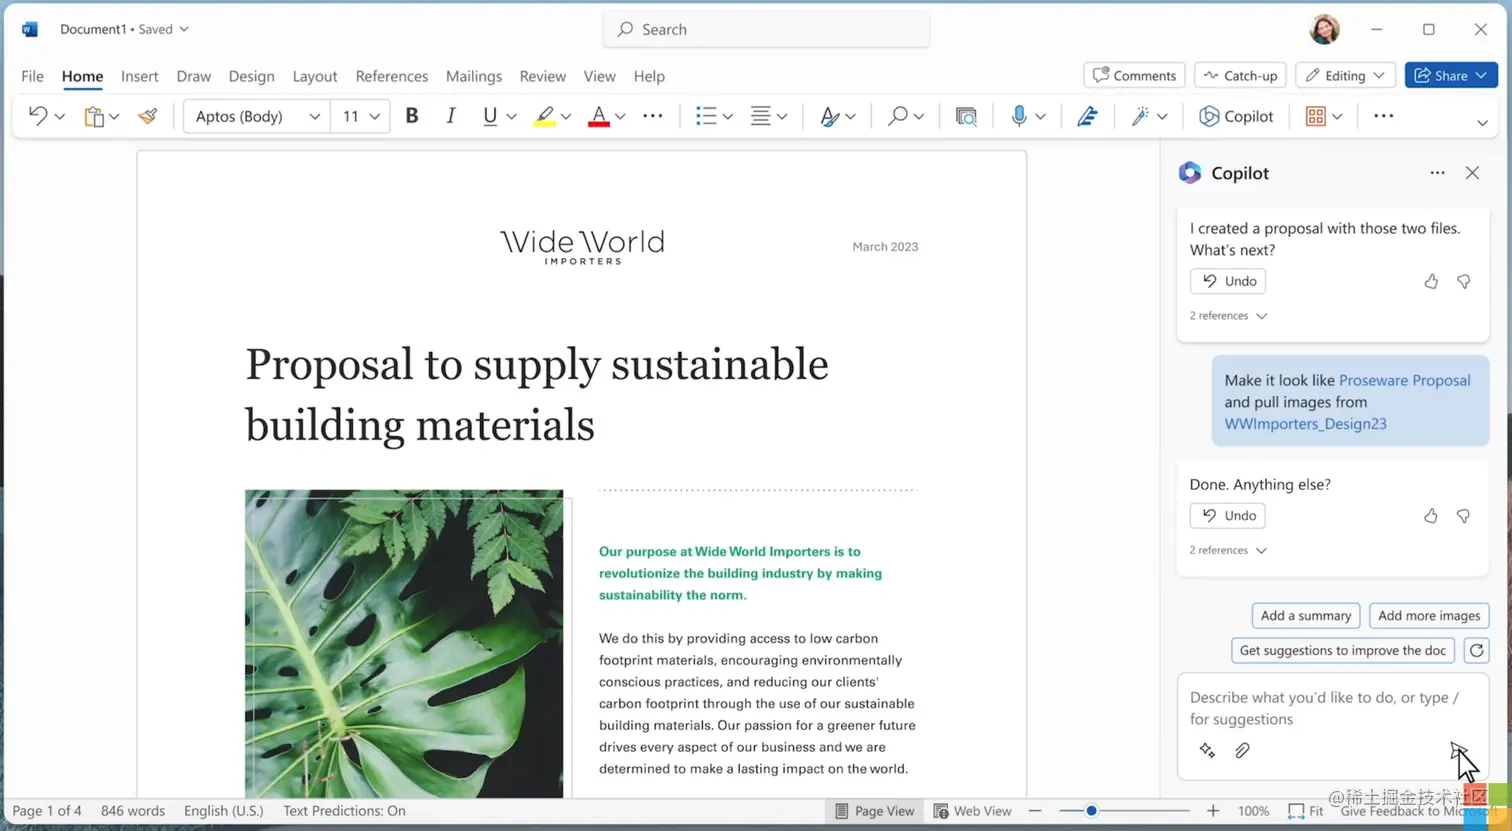
Task: Thumbs up the 'Done. Anything else?' response
Action: point(1431,516)
